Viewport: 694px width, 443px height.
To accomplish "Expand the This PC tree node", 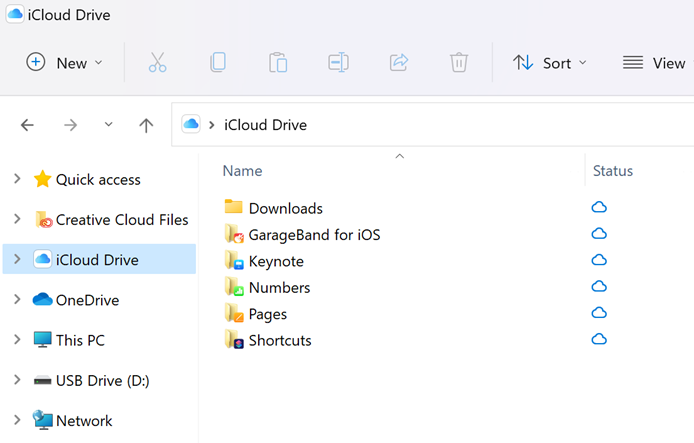I will coord(17,339).
